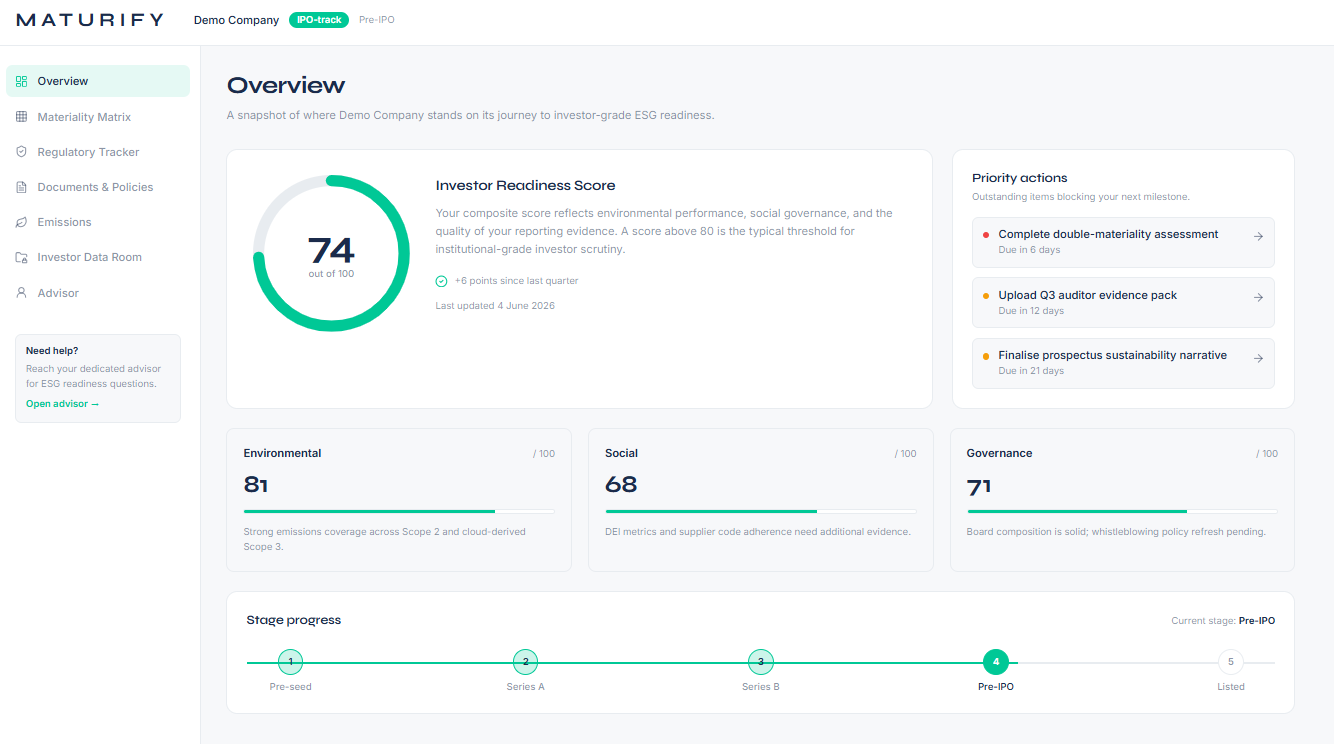Image resolution: width=1334 pixels, height=744 pixels.
Task: Open the Investor Data Room
Action: 98,257
